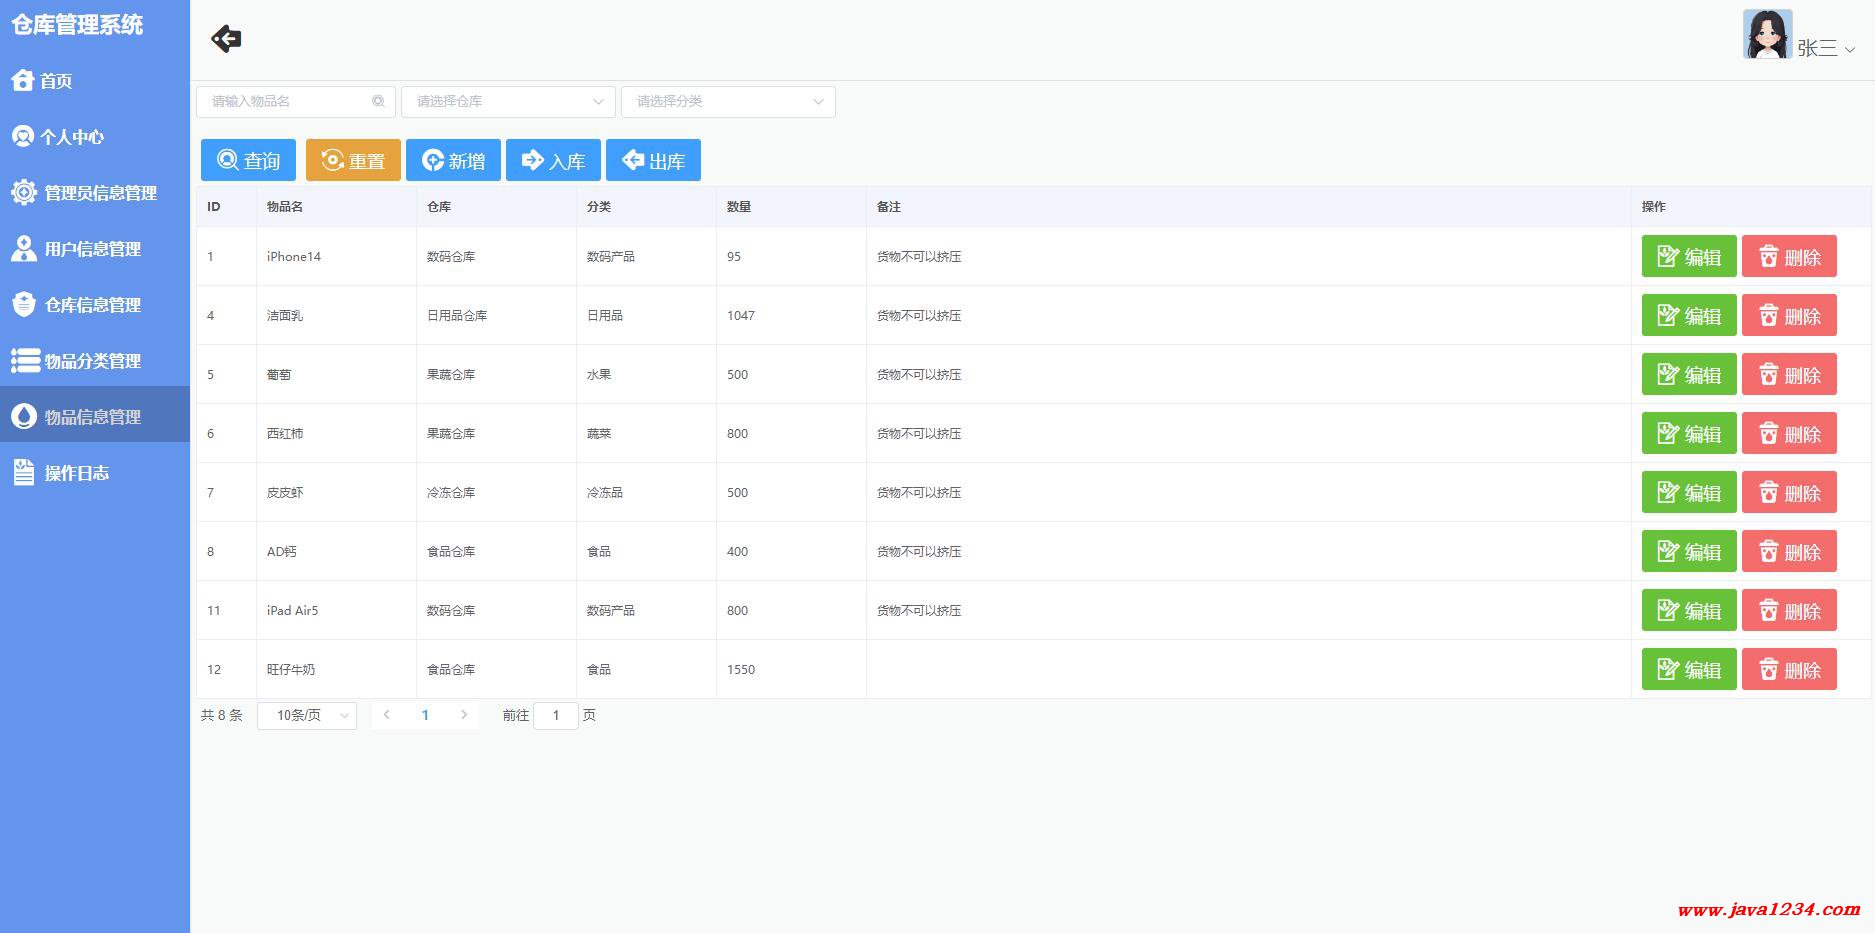
Task: Click the orange 重置 reset button
Action: [x=353, y=160]
